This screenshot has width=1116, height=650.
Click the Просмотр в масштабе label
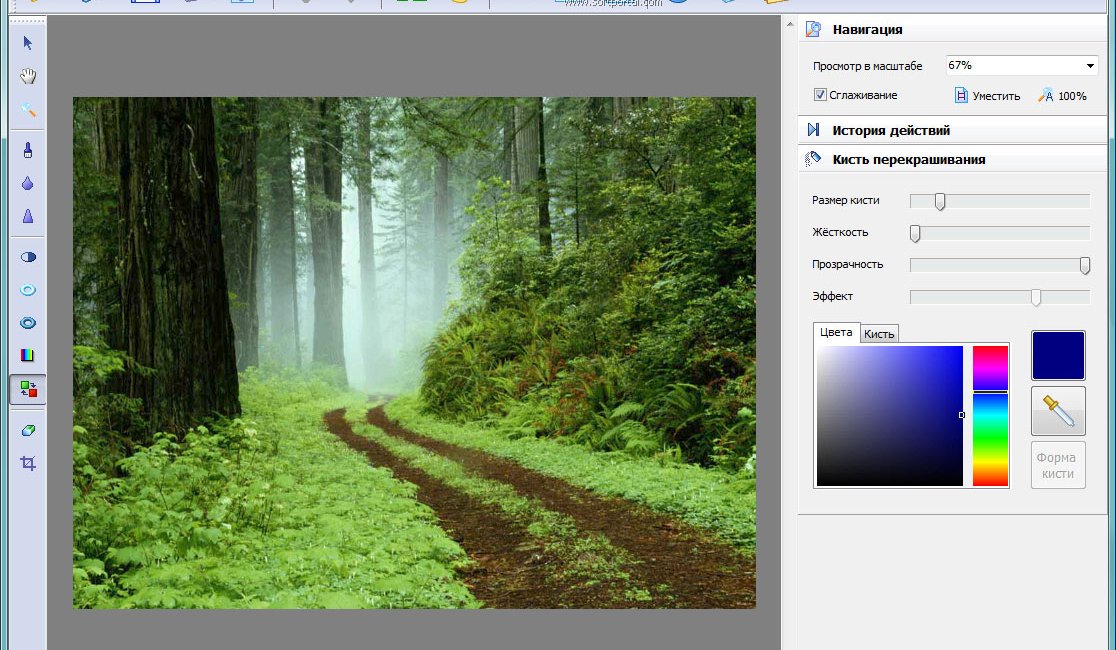coord(868,65)
